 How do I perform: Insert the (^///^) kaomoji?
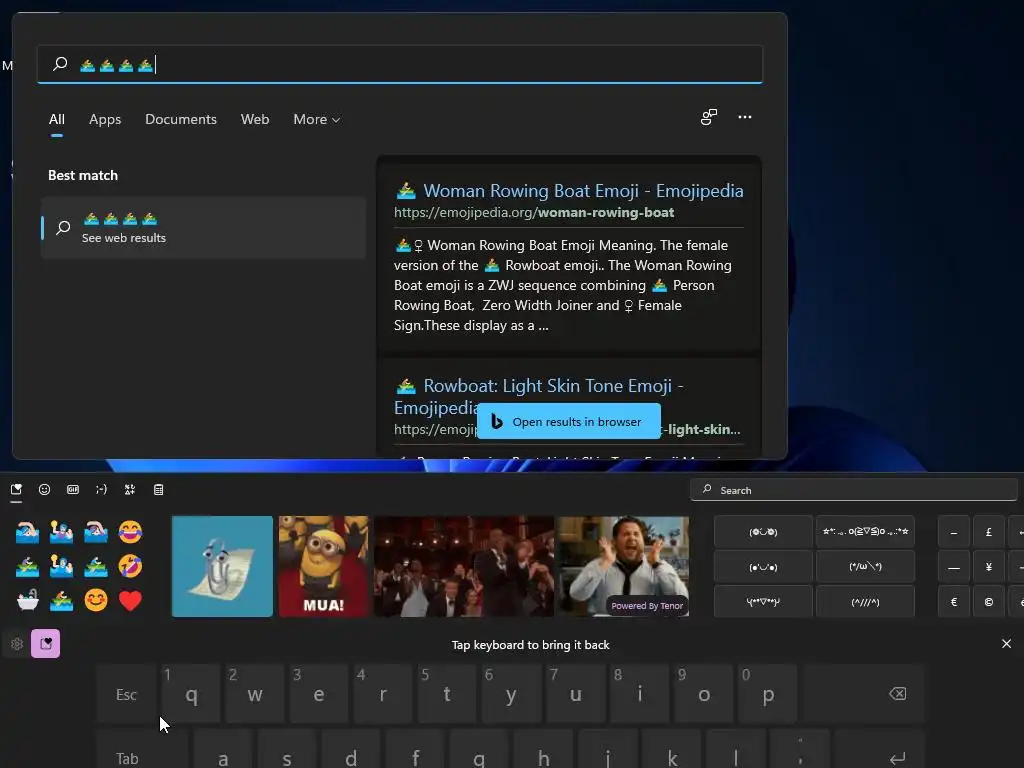click(x=865, y=601)
